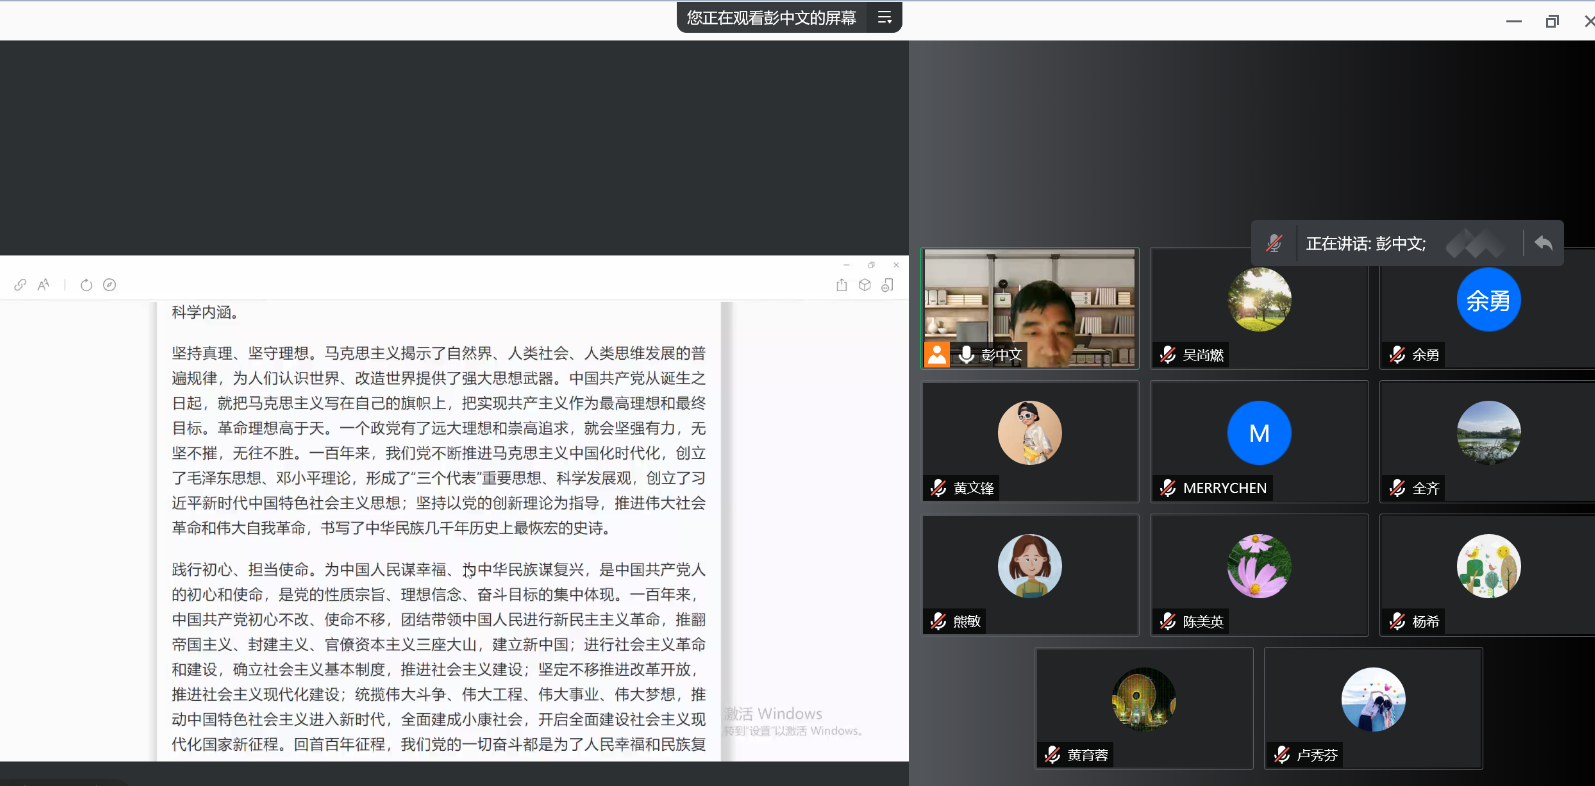1595x786 pixels.
Task: Toggle the microphone in the floating speaker bar
Action: pos(1274,243)
